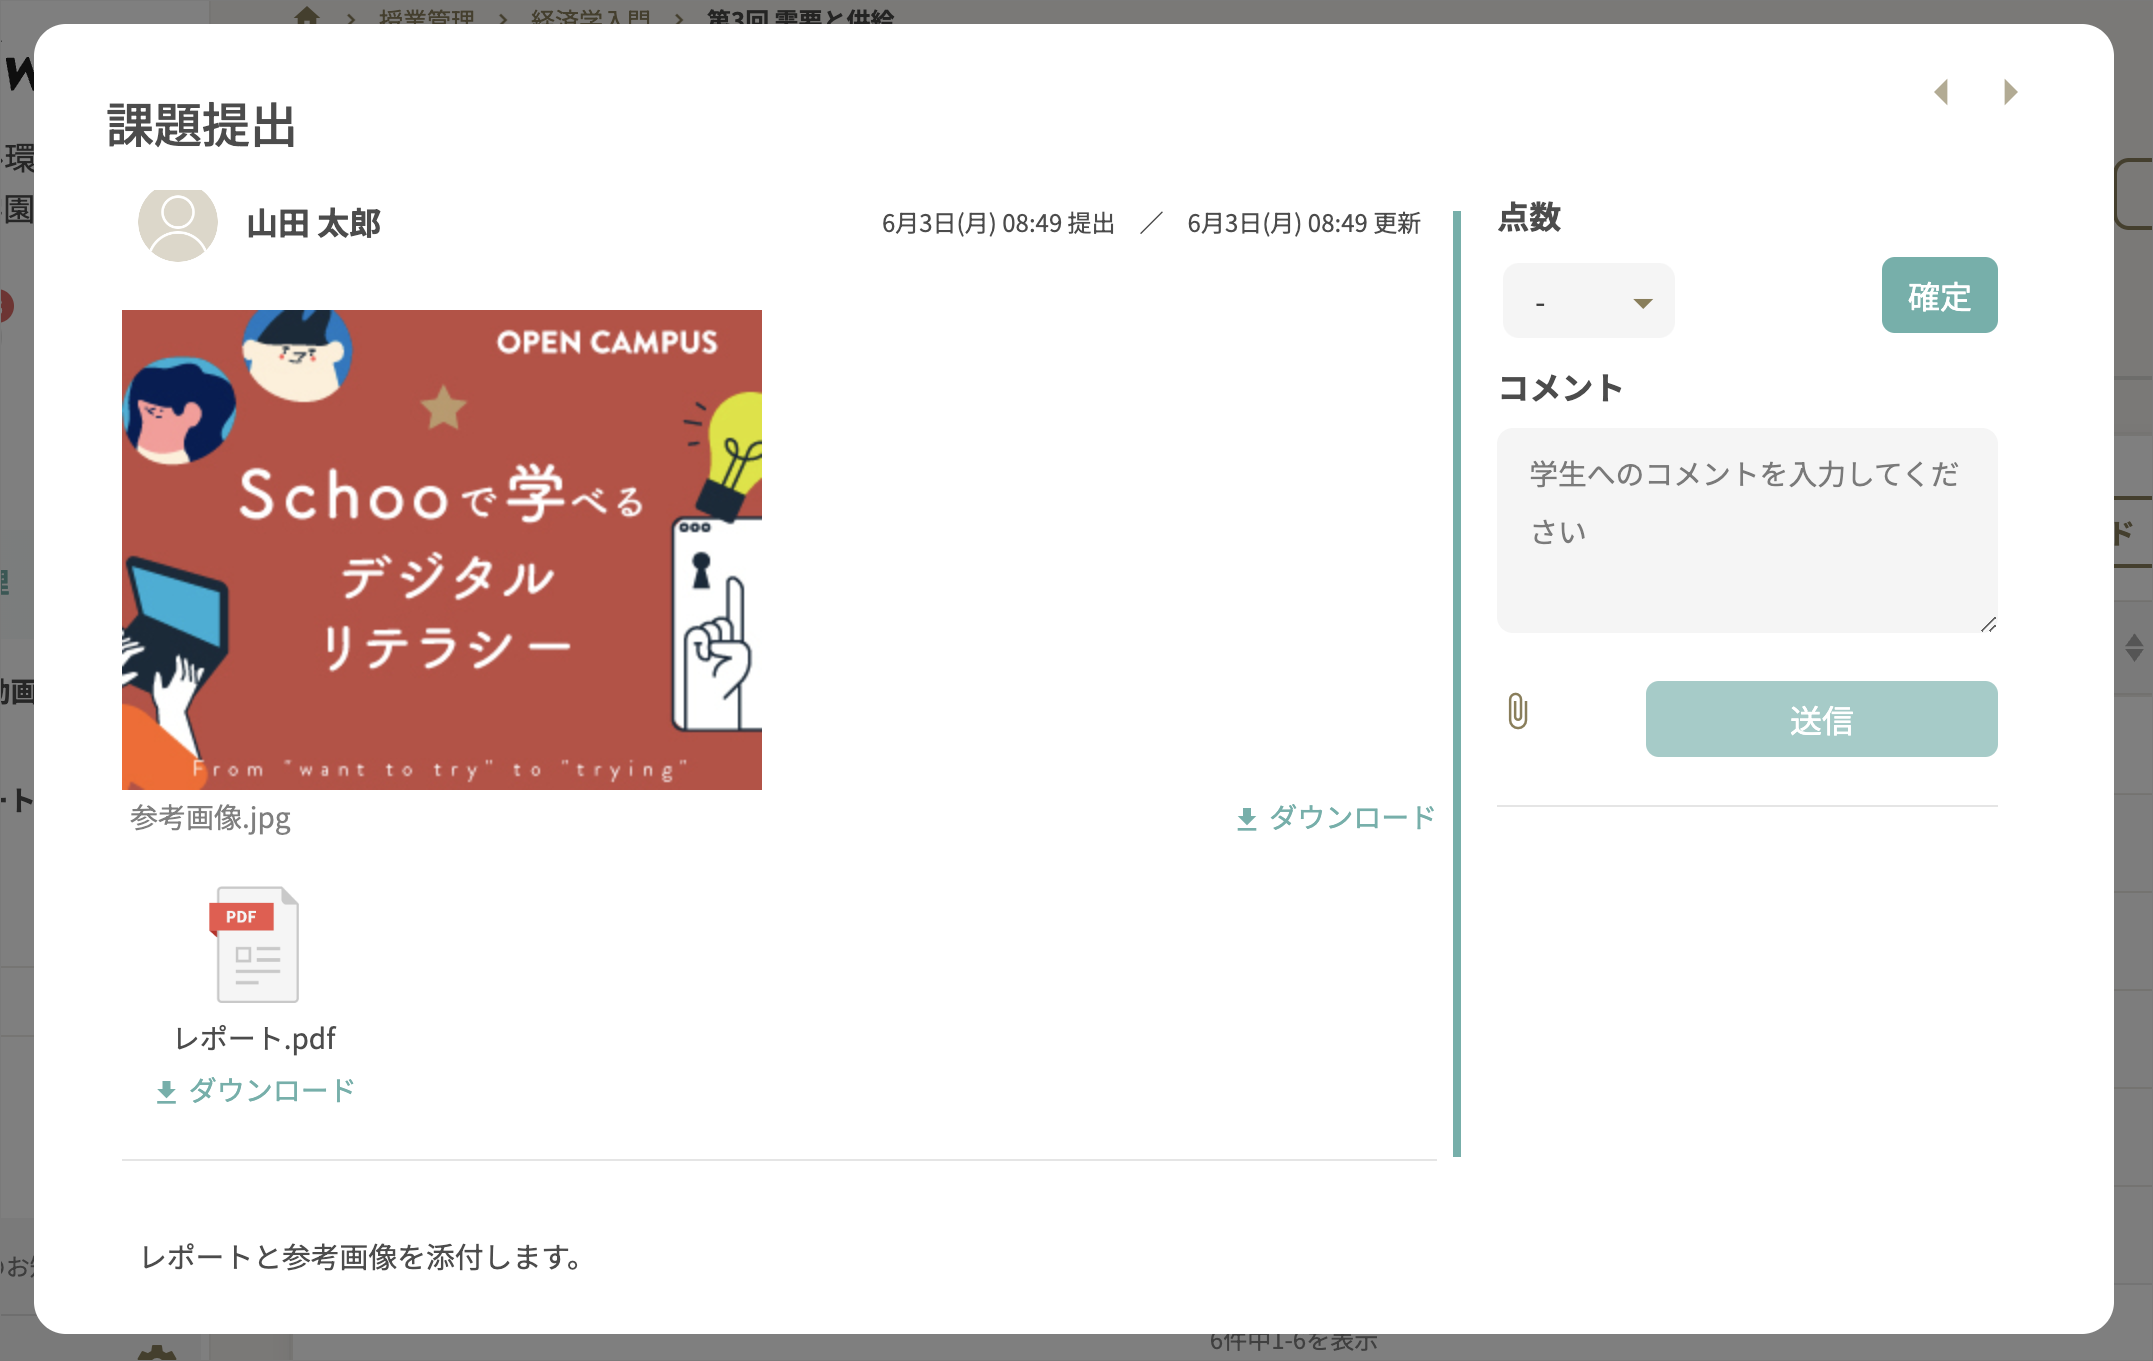This screenshot has width=2153, height=1361.
Task: Click update time 6月3日(月) 08:49 更新
Action: pos(1304,224)
